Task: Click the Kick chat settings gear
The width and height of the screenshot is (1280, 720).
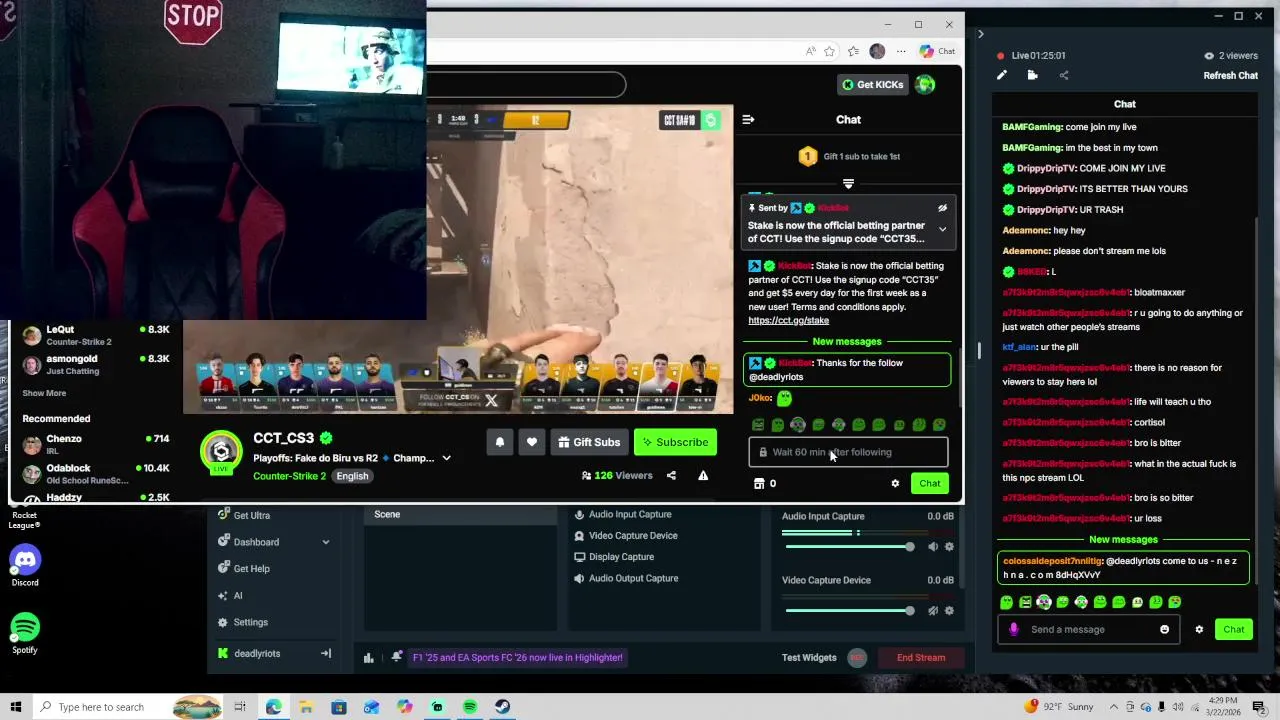Action: pyautogui.click(x=895, y=484)
